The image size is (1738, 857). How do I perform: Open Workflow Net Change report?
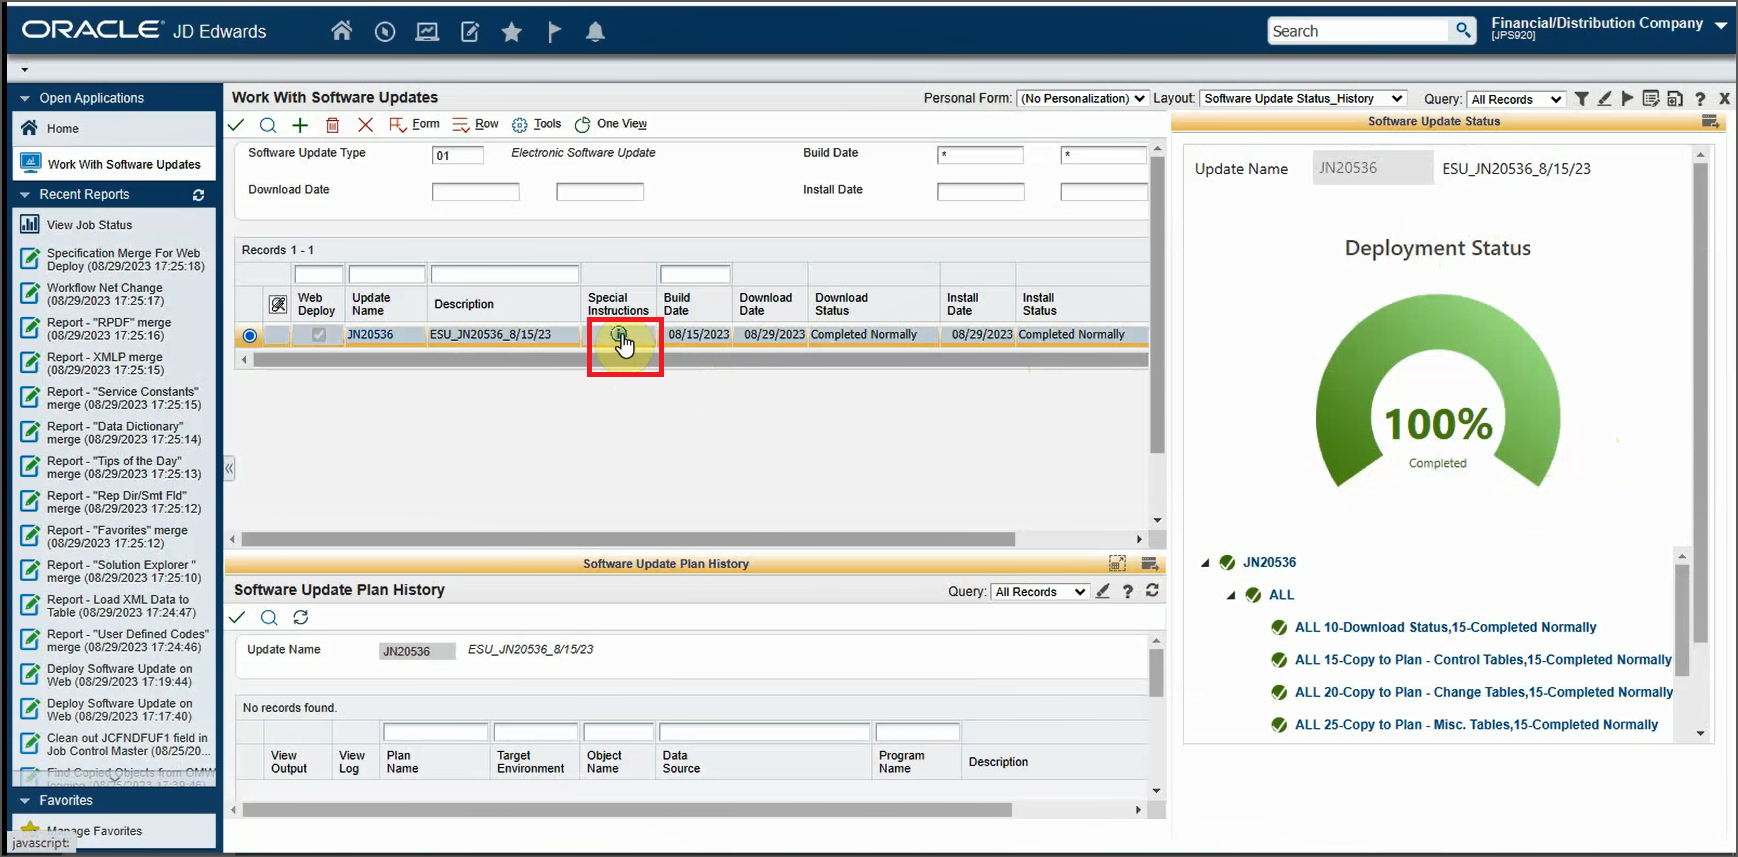pos(106,294)
